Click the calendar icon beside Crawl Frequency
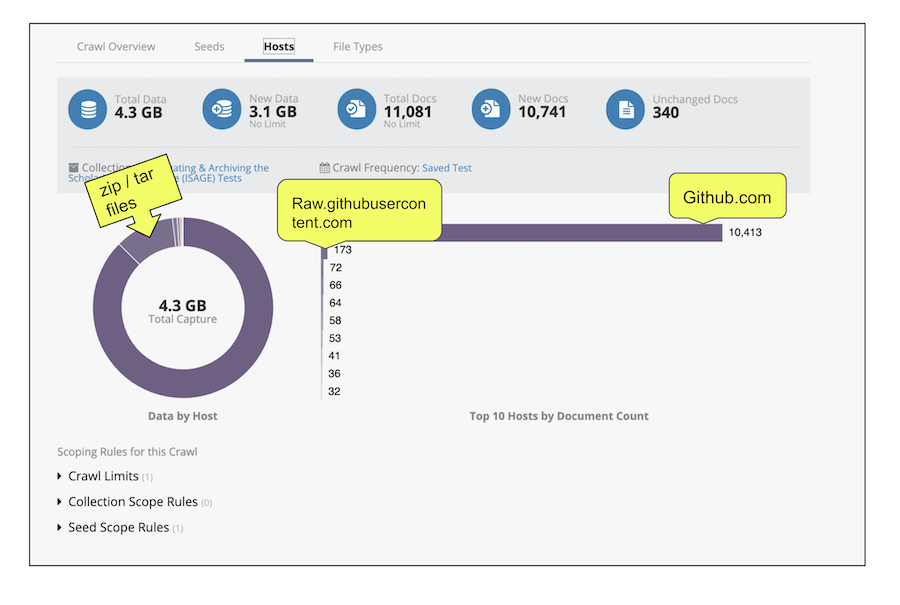Image resolution: width=900 pixels, height=605 pixels. [x=324, y=168]
